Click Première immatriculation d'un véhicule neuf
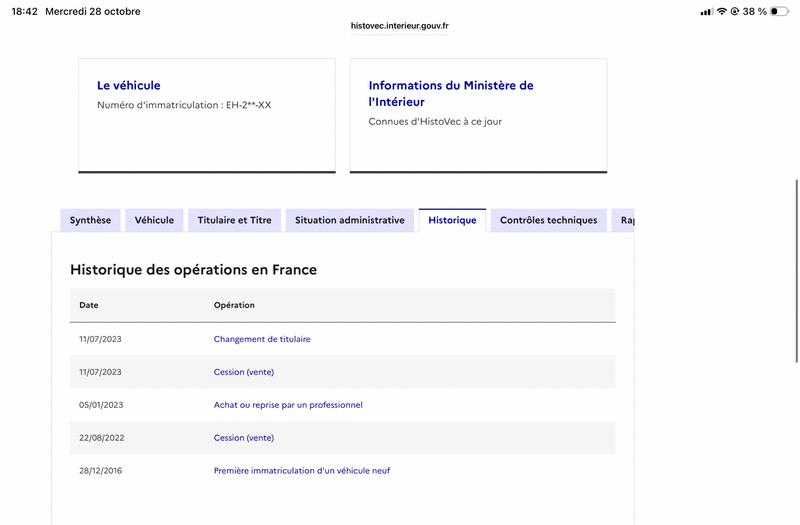The image size is (800, 525). tap(302, 470)
